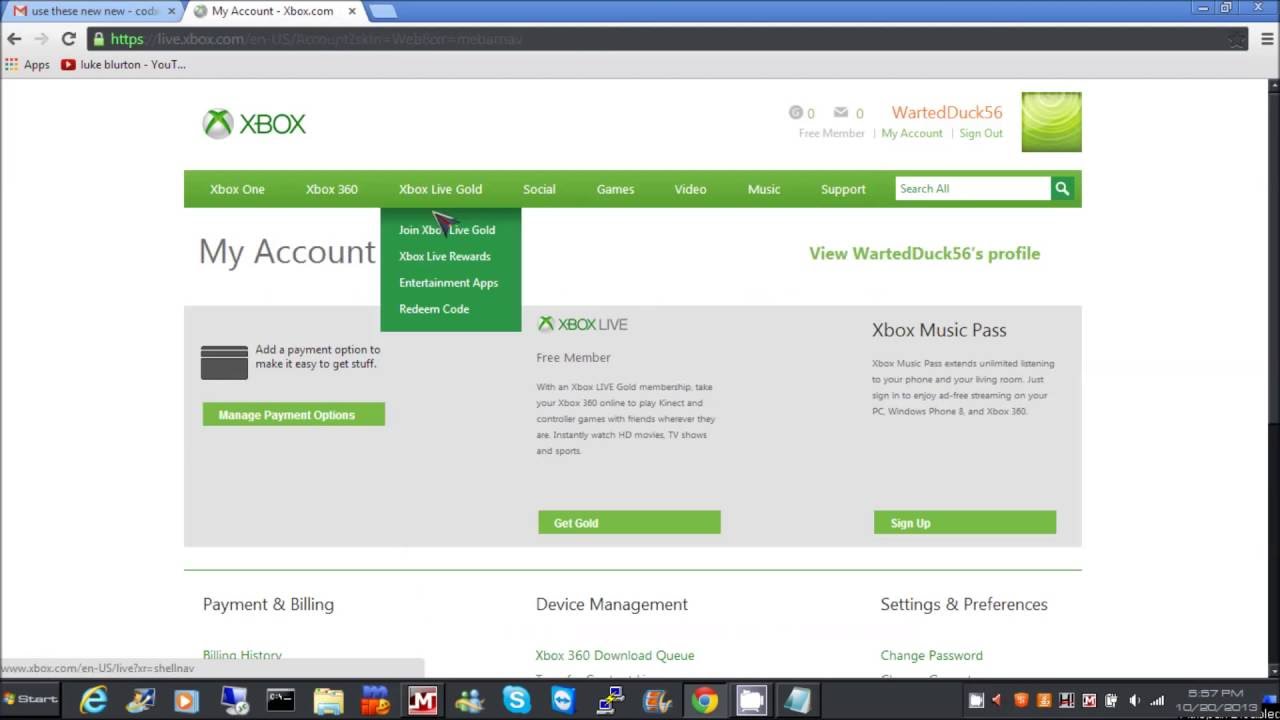Open the messages envelope icon
This screenshot has height=720, width=1280.
click(x=841, y=113)
